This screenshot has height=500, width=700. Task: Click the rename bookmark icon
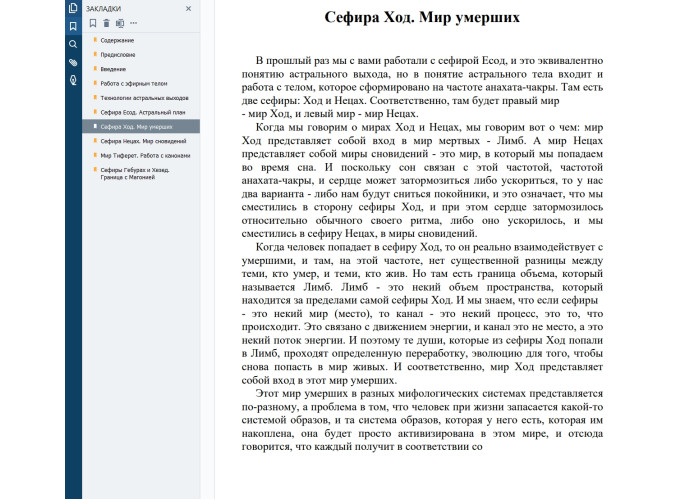coord(120,22)
